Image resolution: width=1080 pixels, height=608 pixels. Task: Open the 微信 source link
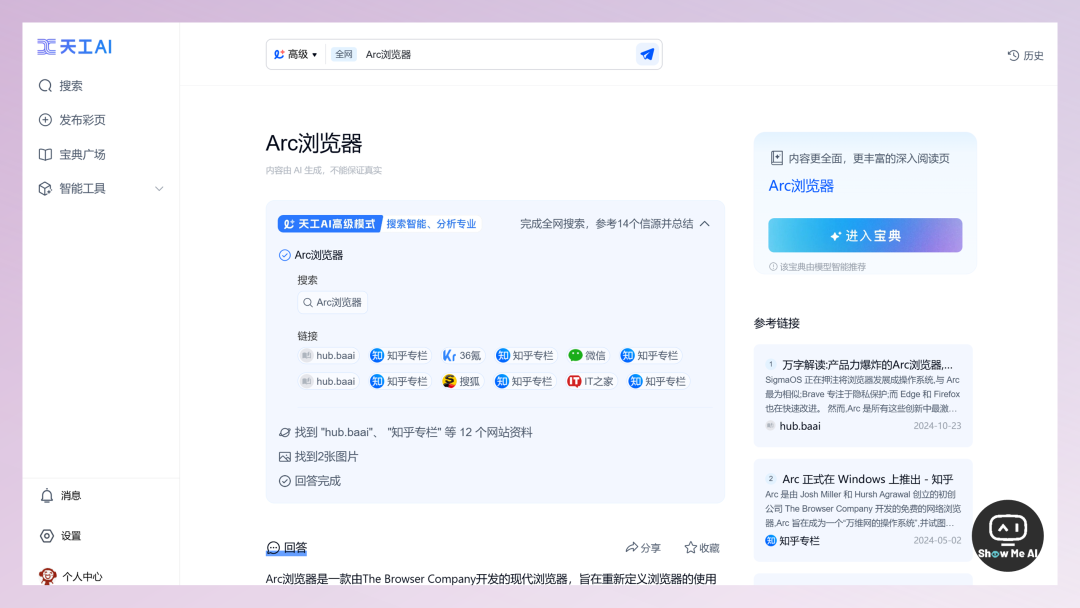pyautogui.click(x=587, y=355)
